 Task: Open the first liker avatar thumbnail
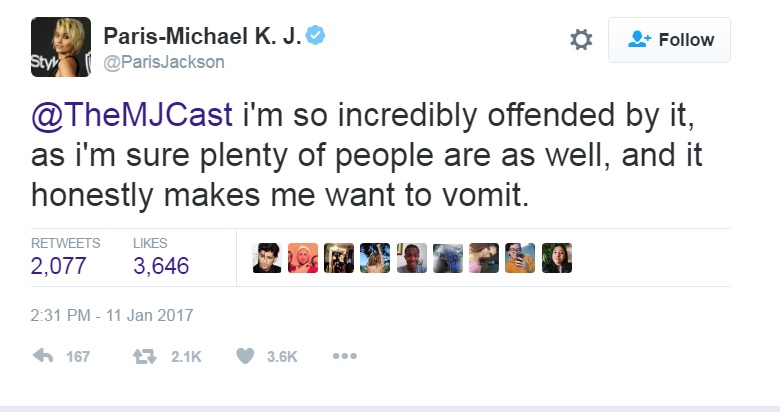(267, 258)
